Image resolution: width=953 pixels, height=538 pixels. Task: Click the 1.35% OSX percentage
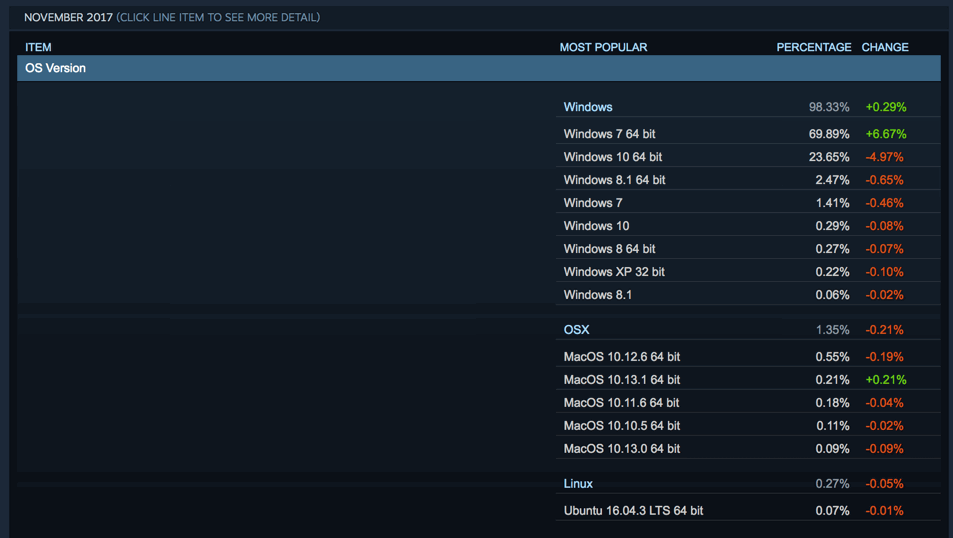pos(832,329)
